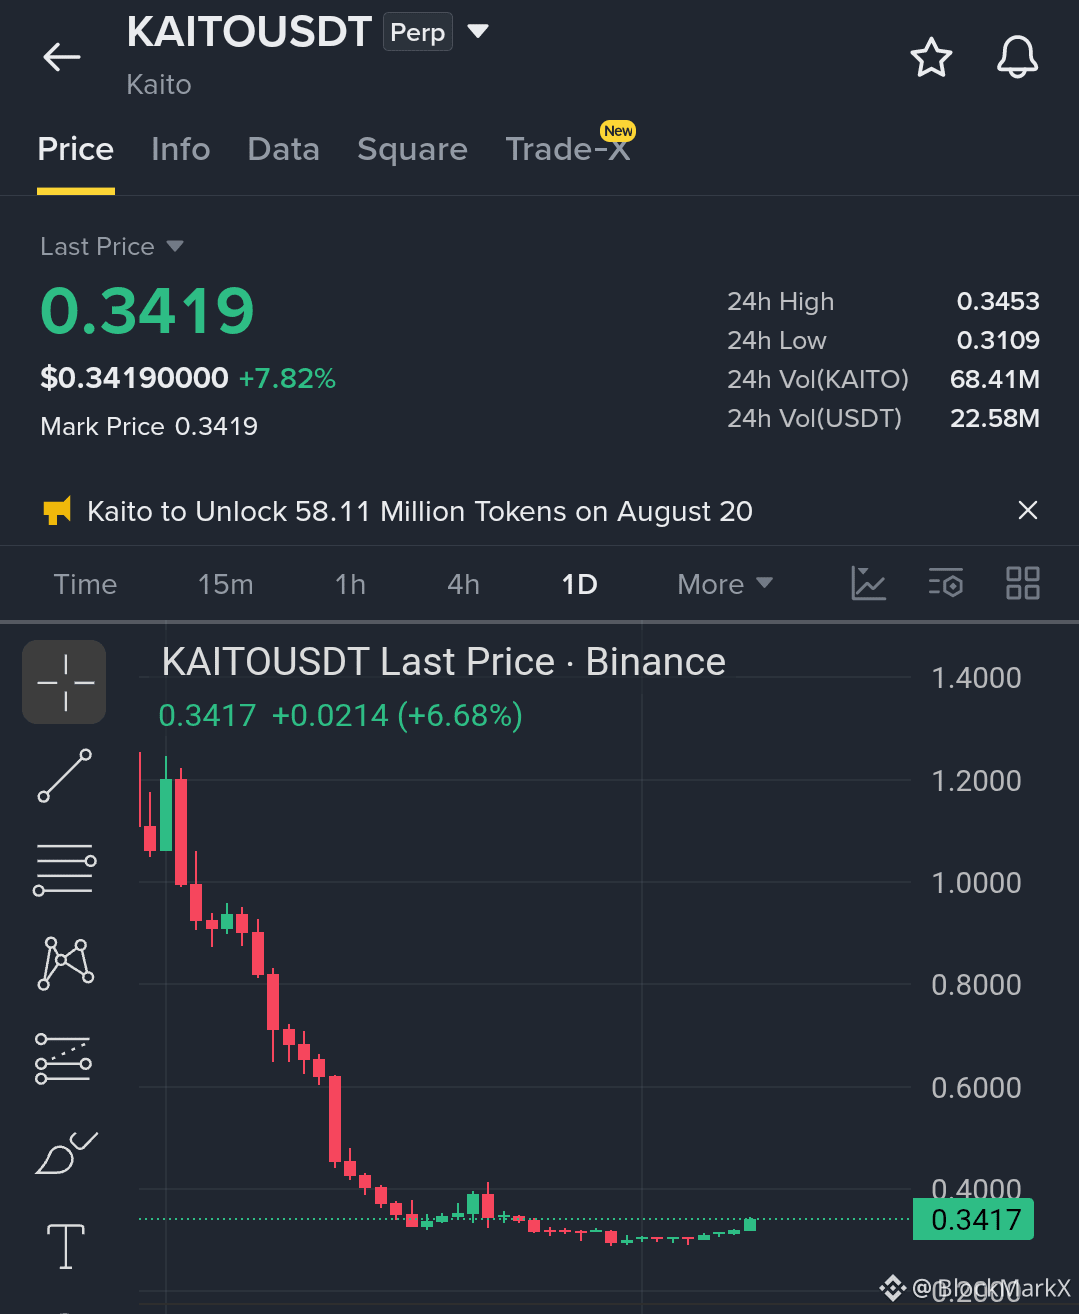Screen dimensions: 1079x1314
Task: Tap the back arrow icon
Action: point(61,57)
